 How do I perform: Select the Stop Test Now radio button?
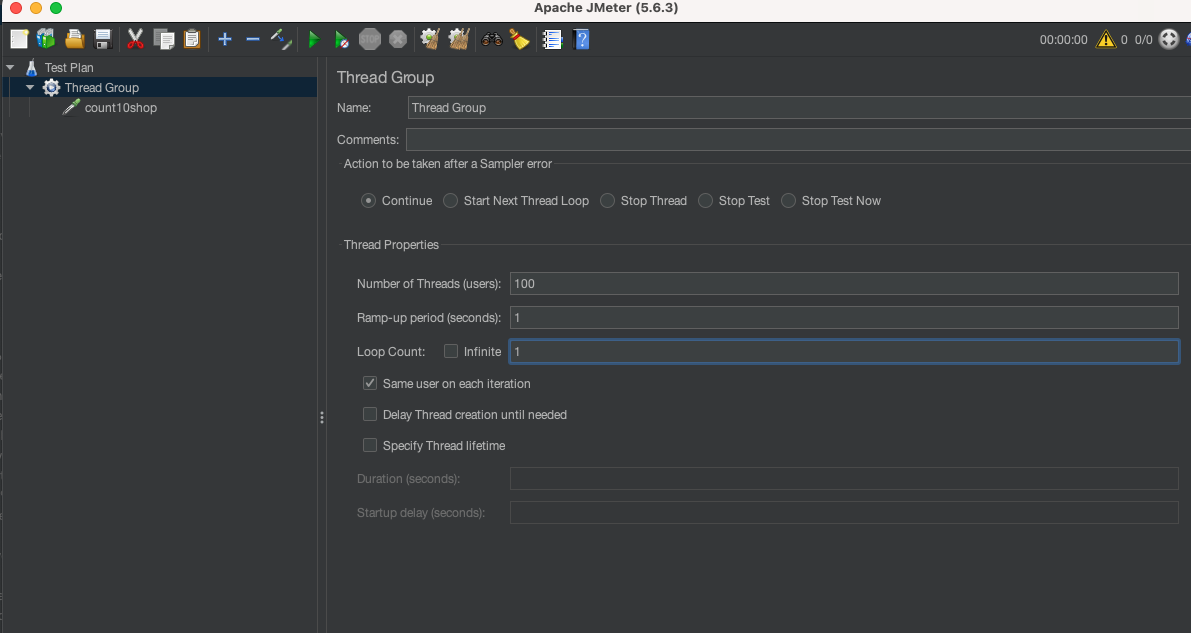(x=788, y=201)
